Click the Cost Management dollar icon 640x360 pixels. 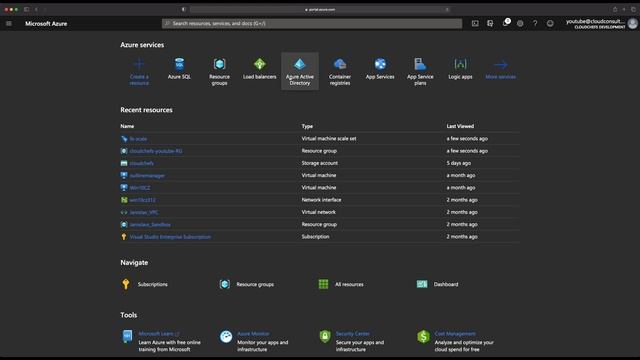(423, 336)
